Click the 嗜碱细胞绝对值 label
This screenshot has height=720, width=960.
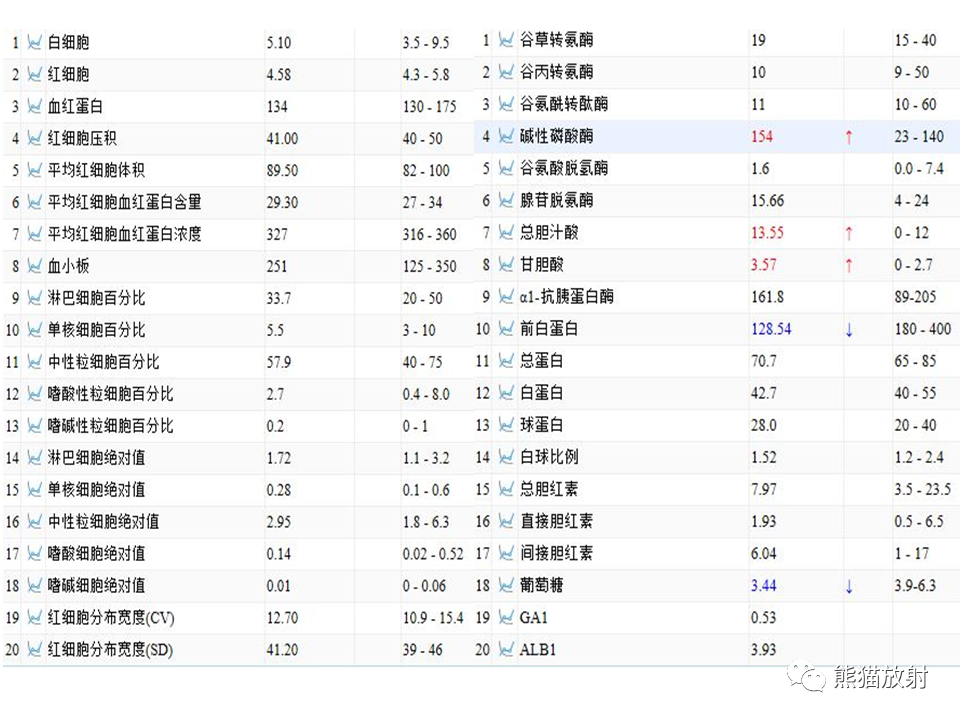[x=96, y=586]
